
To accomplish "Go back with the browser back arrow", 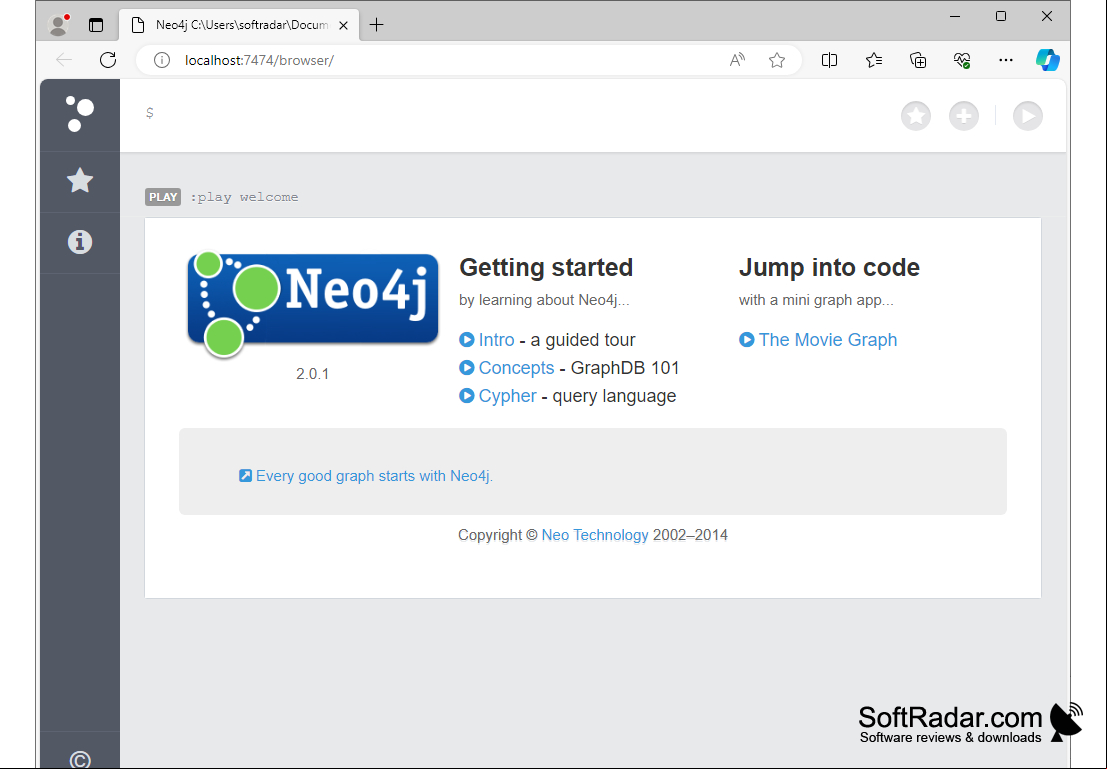I will tap(64, 60).
